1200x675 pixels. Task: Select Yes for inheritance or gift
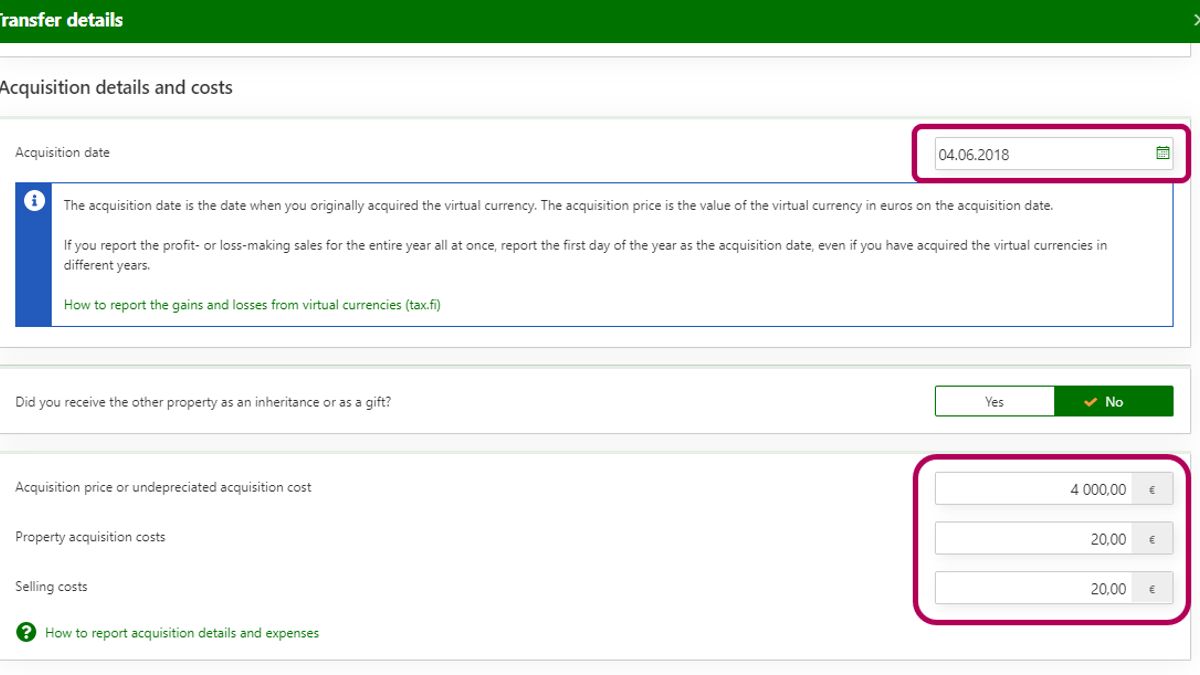click(994, 402)
